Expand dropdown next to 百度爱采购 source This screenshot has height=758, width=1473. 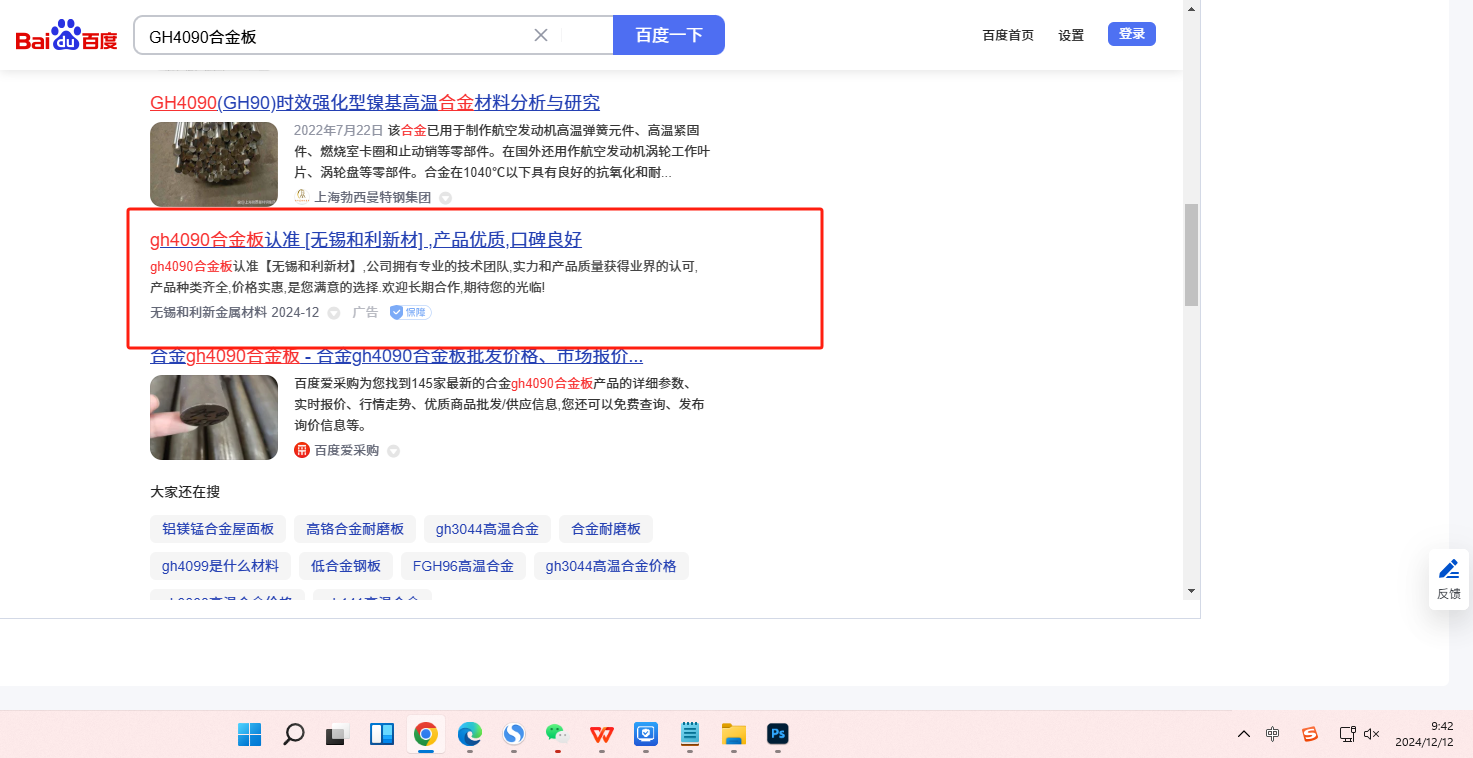click(394, 451)
